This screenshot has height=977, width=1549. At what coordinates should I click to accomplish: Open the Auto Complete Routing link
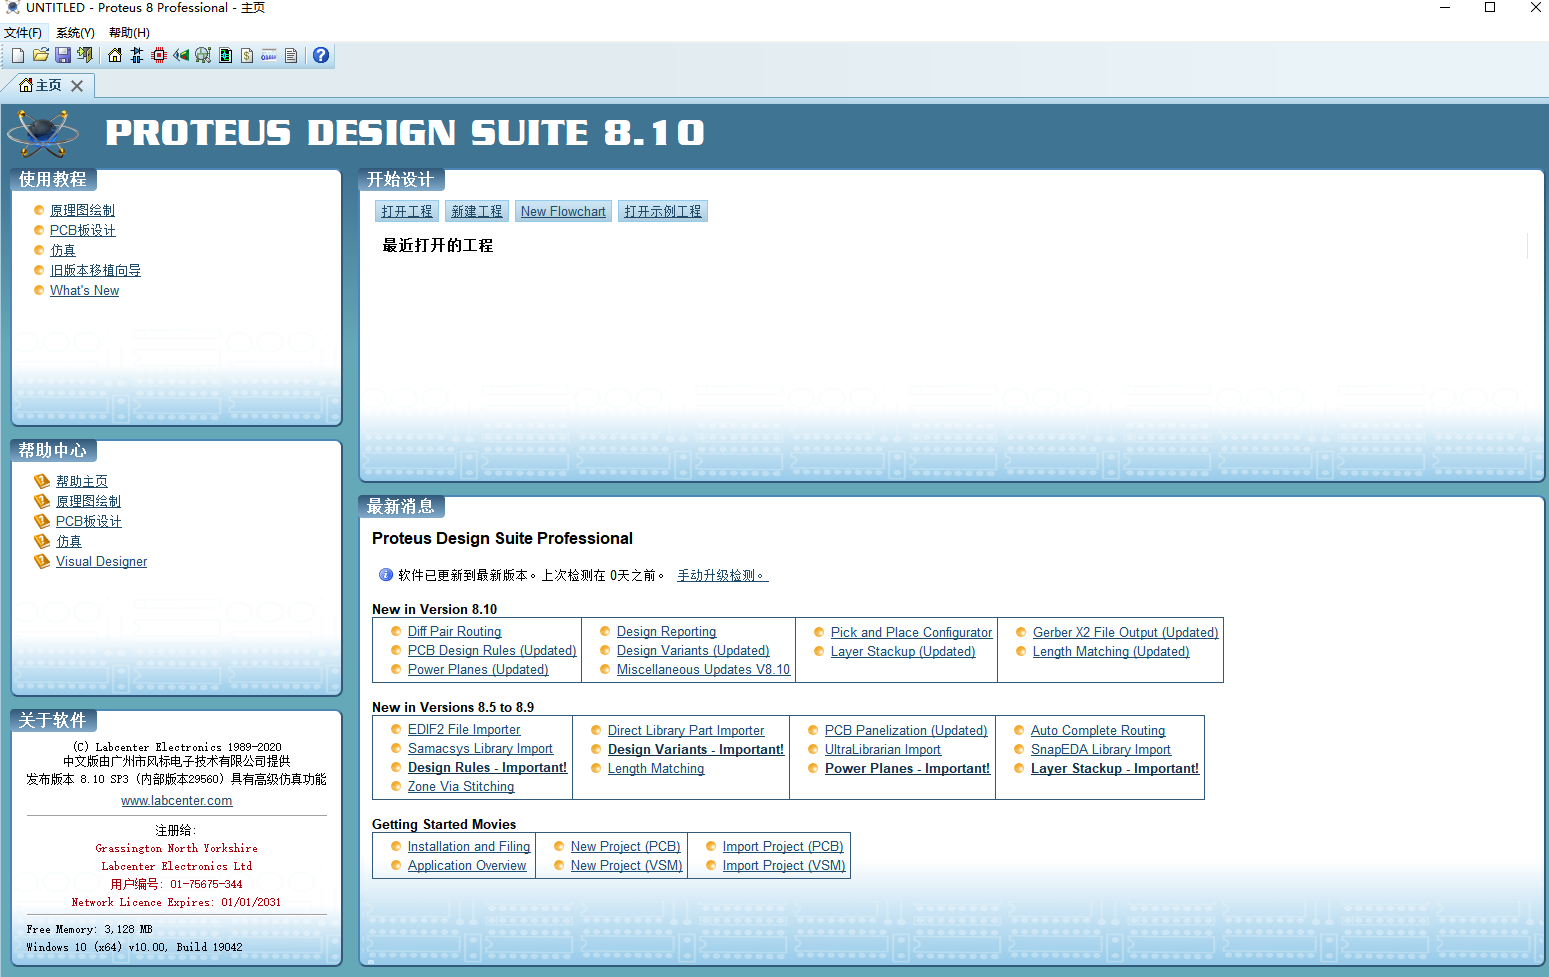coord(1098,730)
